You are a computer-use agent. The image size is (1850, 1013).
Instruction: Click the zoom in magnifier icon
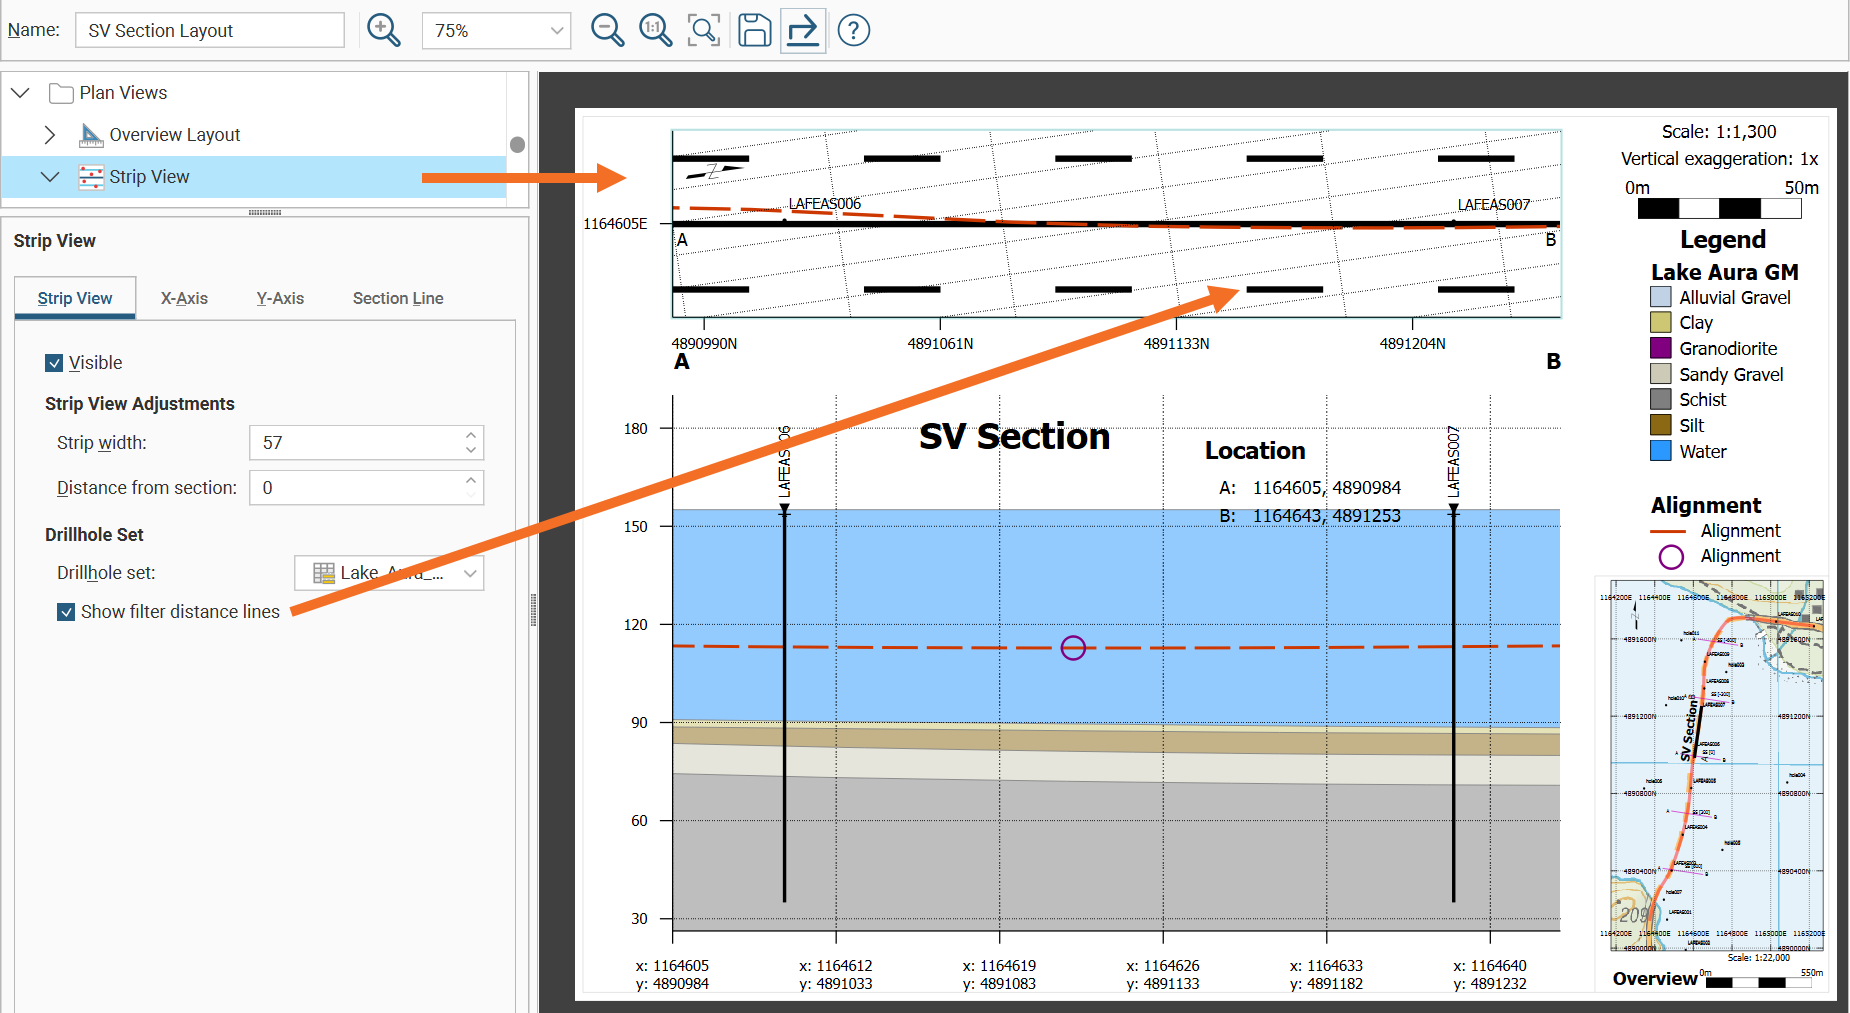pyautogui.click(x=383, y=30)
